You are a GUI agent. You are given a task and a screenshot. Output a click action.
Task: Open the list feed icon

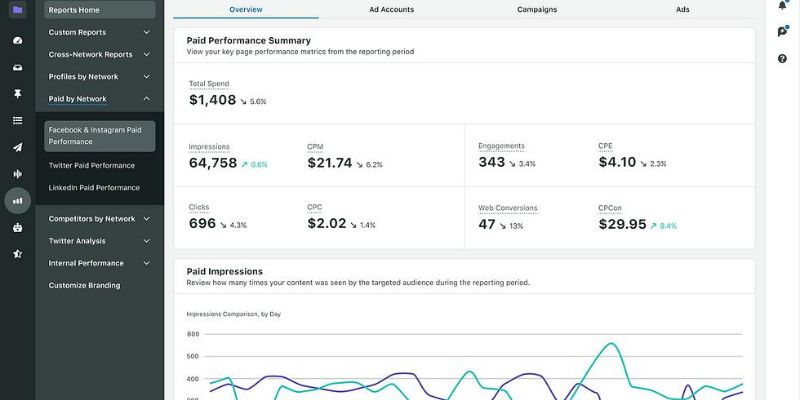click(18, 120)
